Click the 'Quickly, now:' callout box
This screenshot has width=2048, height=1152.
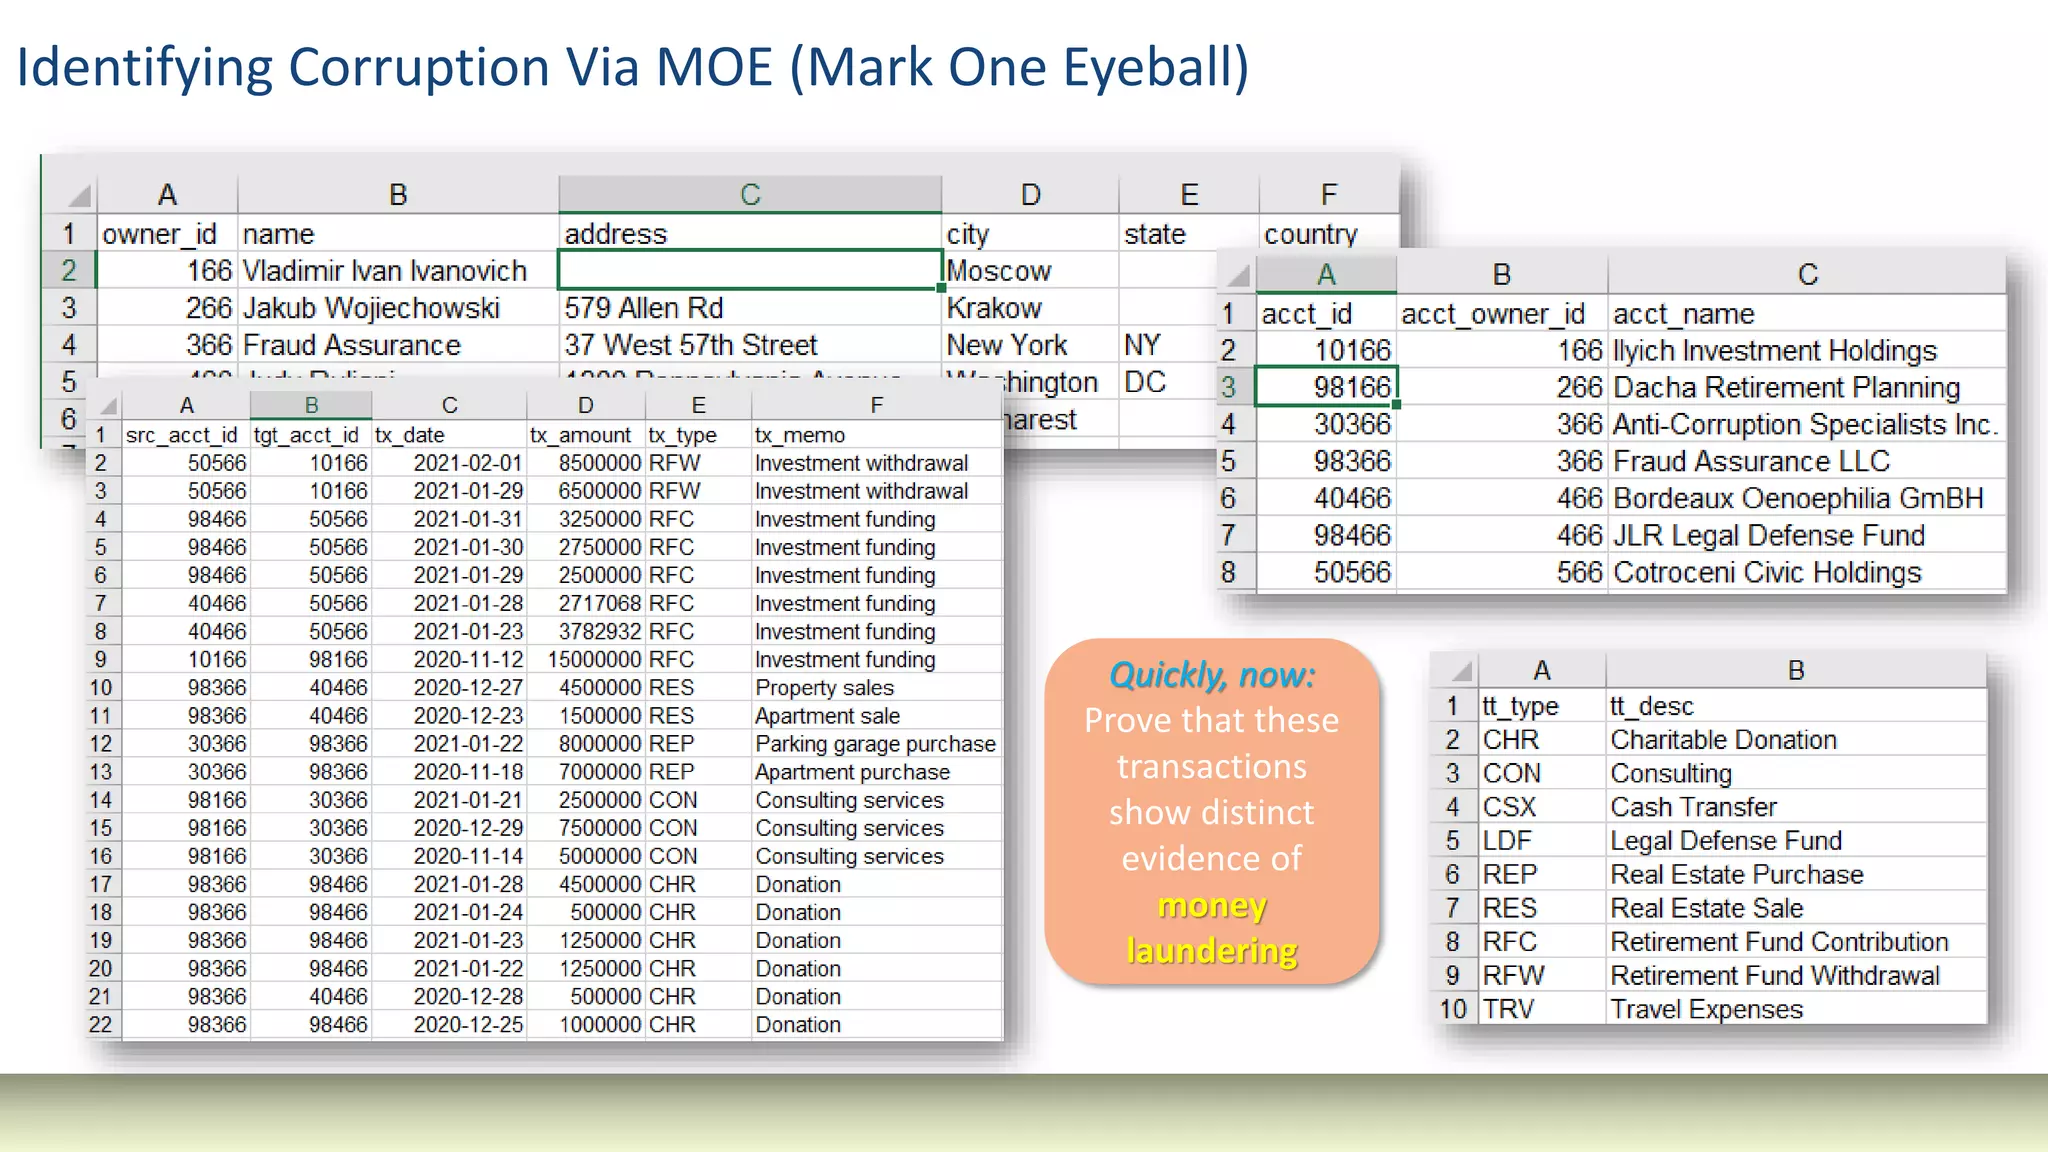click(x=1212, y=811)
